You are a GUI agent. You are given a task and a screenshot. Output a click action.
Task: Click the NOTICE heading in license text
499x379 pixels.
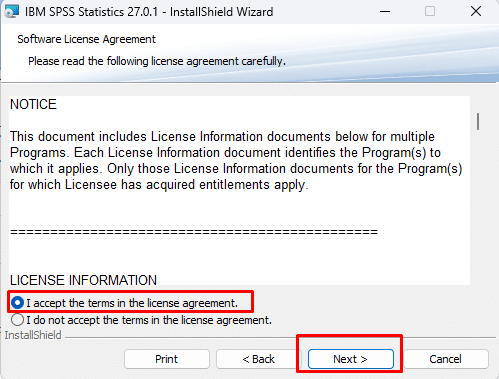point(33,105)
